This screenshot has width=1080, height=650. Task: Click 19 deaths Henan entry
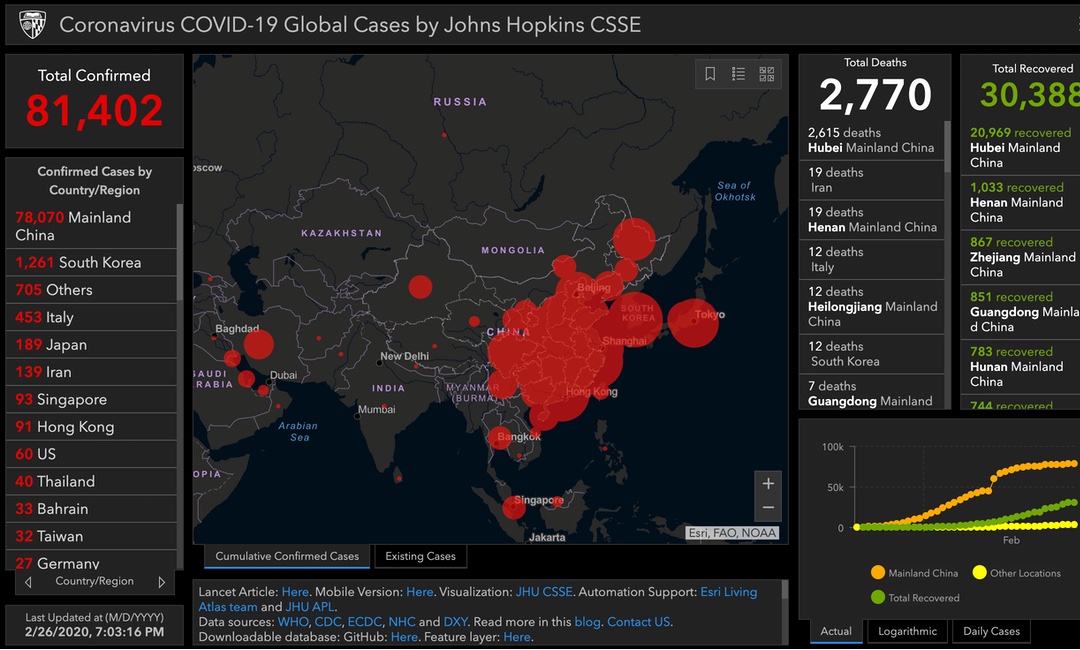click(871, 220)
